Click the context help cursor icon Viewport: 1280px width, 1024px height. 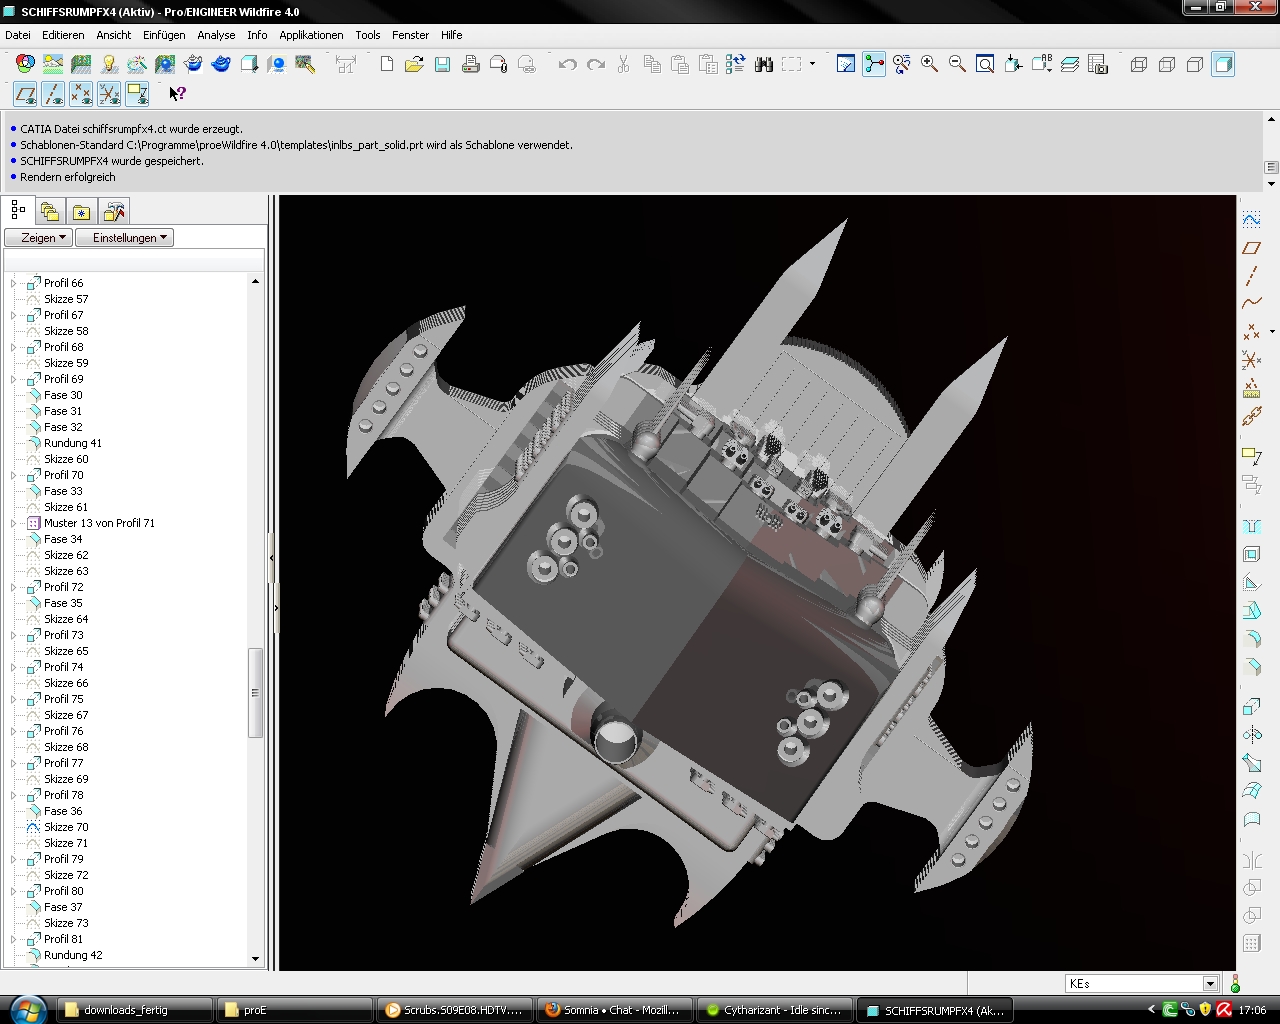click(177, 93)
